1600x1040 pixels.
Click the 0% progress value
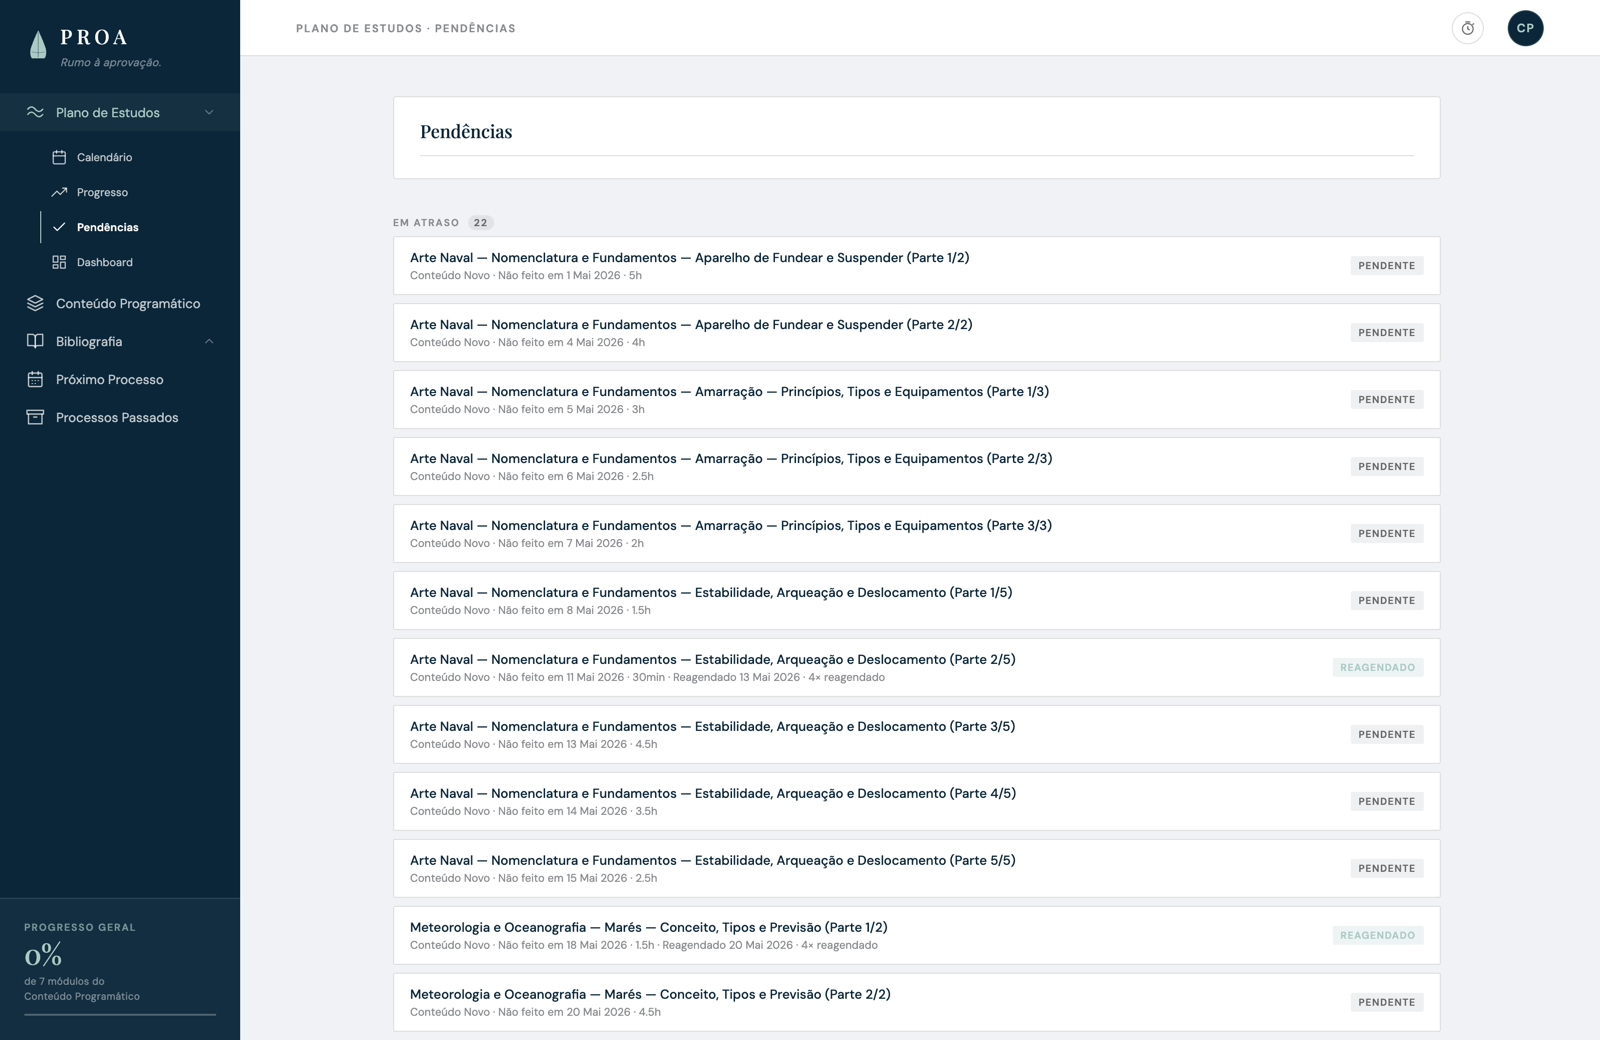click(x=43, y=955)
